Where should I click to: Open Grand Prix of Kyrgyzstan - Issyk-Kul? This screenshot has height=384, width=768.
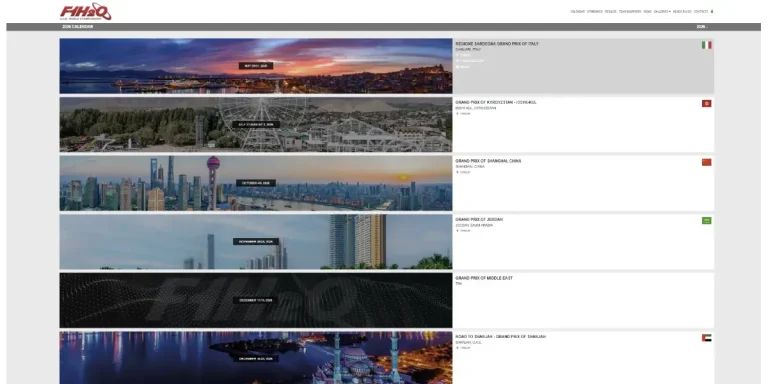[x=496, y=102]
